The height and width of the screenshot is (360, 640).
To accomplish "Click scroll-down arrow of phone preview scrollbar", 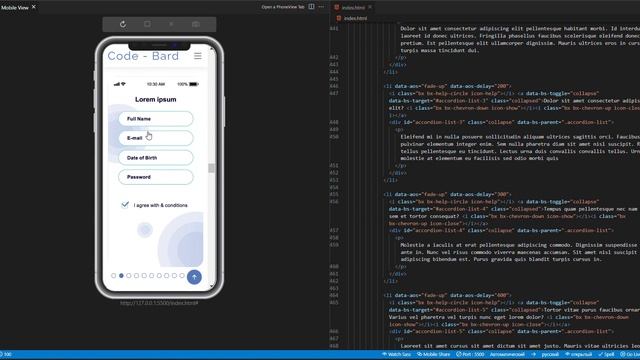I will [x=211, y=287].
